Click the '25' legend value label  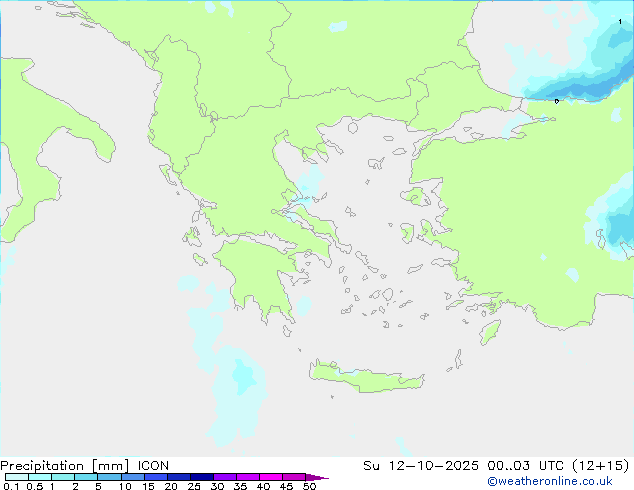pyautogui.click(x=194, y=486)
